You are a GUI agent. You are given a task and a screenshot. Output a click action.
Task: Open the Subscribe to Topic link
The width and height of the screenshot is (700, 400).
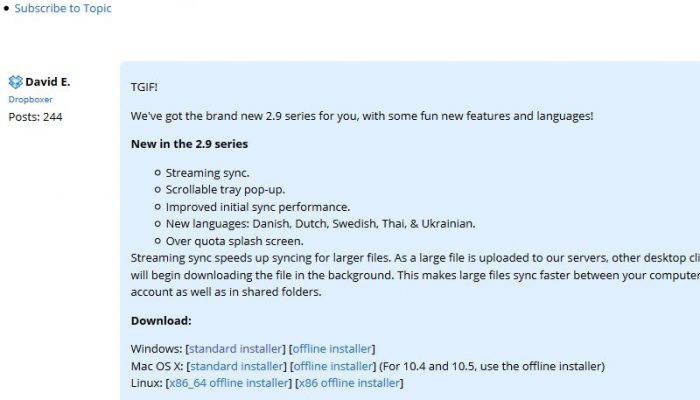click(63, 8)
